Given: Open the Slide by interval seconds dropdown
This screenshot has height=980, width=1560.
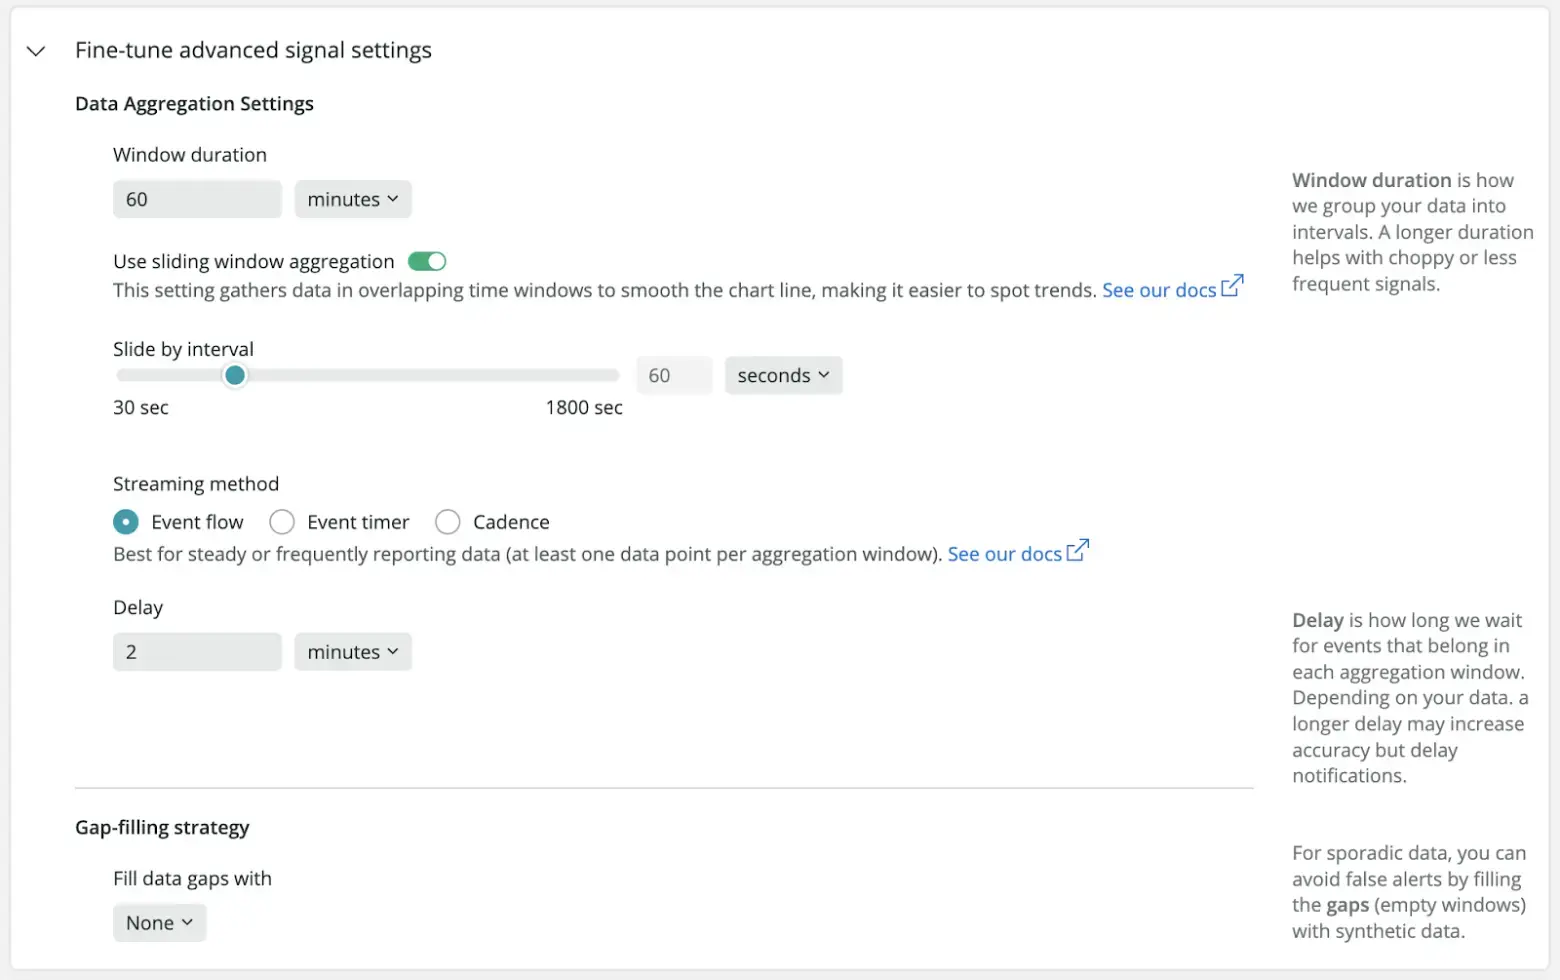Looking at the screenshot, I should (783, 376).
